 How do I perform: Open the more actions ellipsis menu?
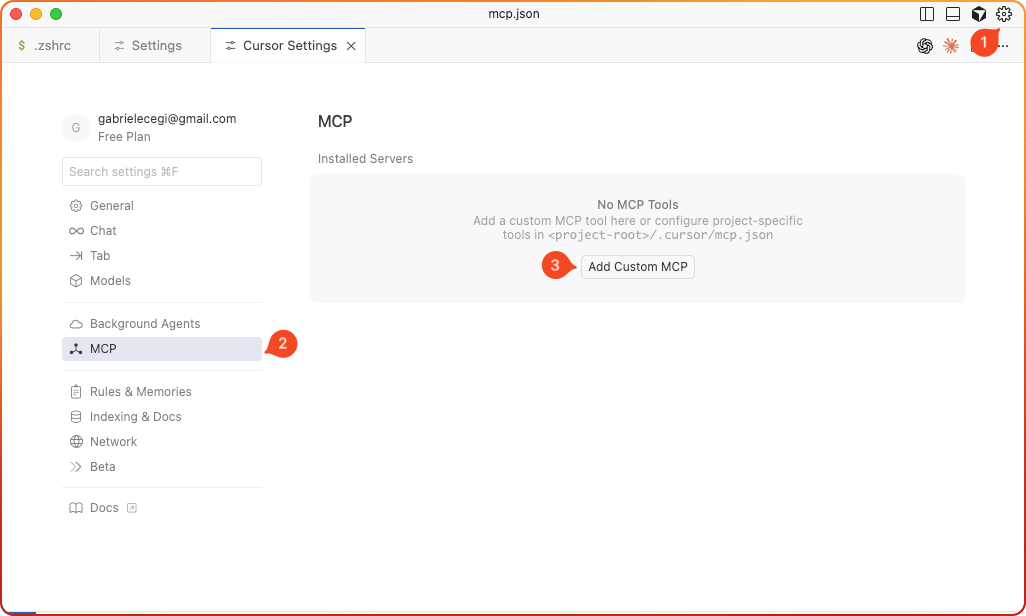[x=1003, y=47]
